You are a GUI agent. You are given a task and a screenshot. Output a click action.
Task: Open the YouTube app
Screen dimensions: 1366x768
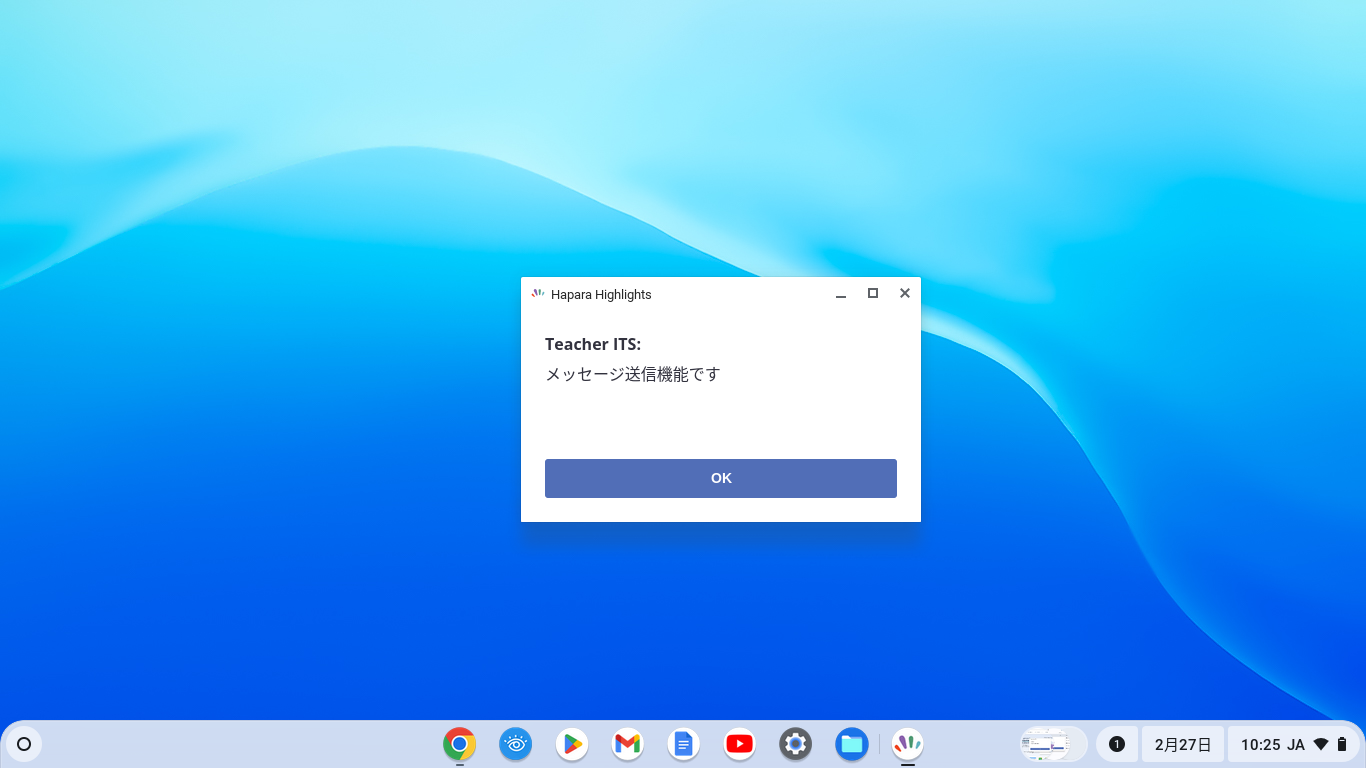click(x=740, y=744)
